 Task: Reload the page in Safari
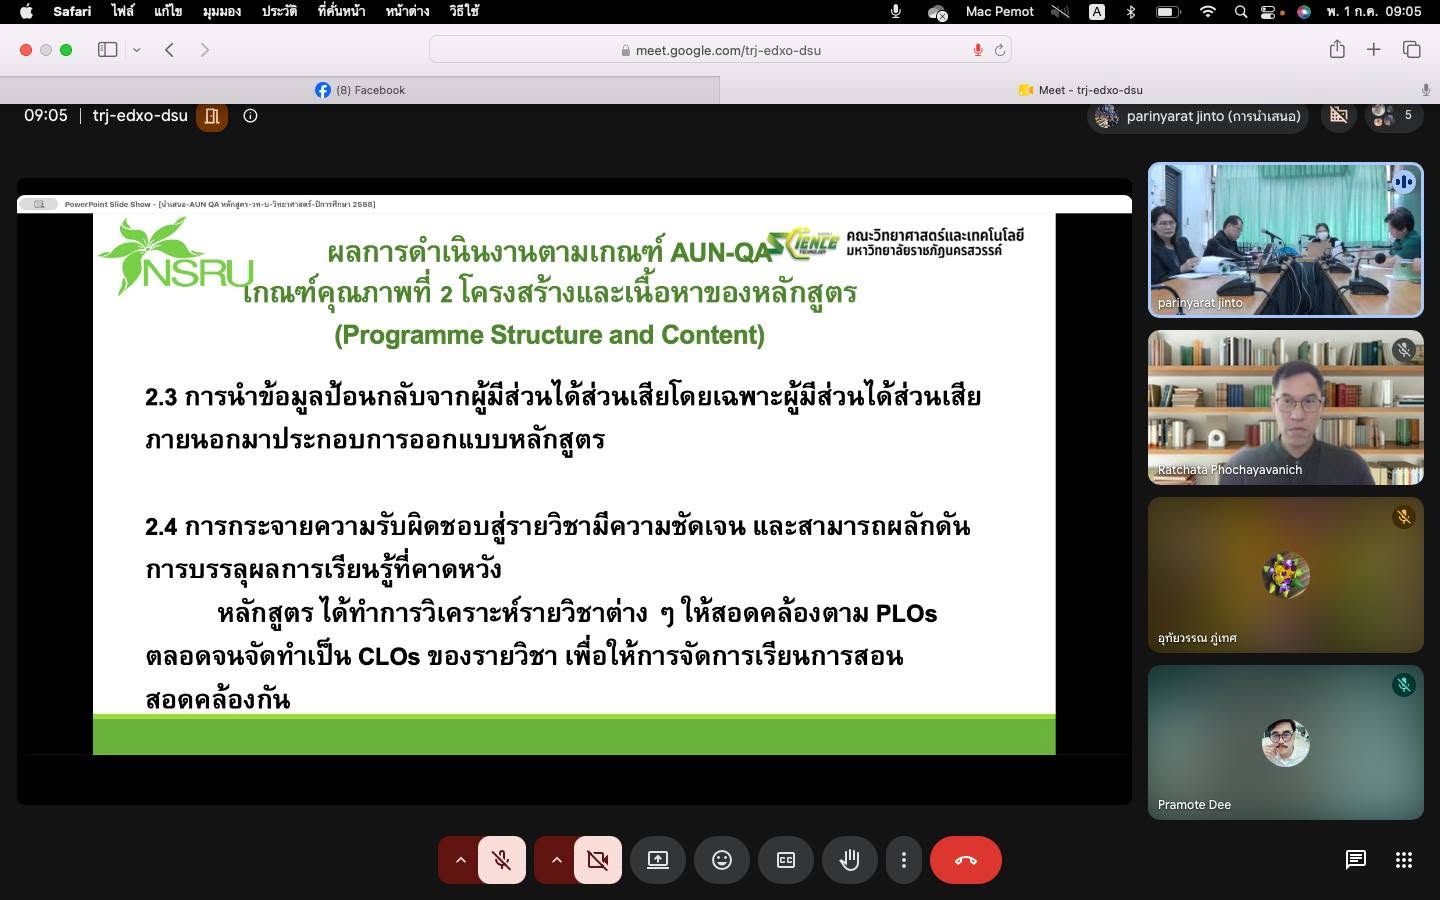click(999, 50)
